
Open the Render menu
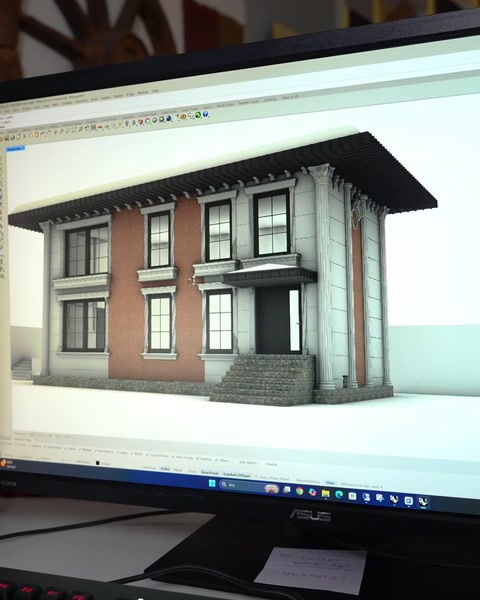point(118,96)
